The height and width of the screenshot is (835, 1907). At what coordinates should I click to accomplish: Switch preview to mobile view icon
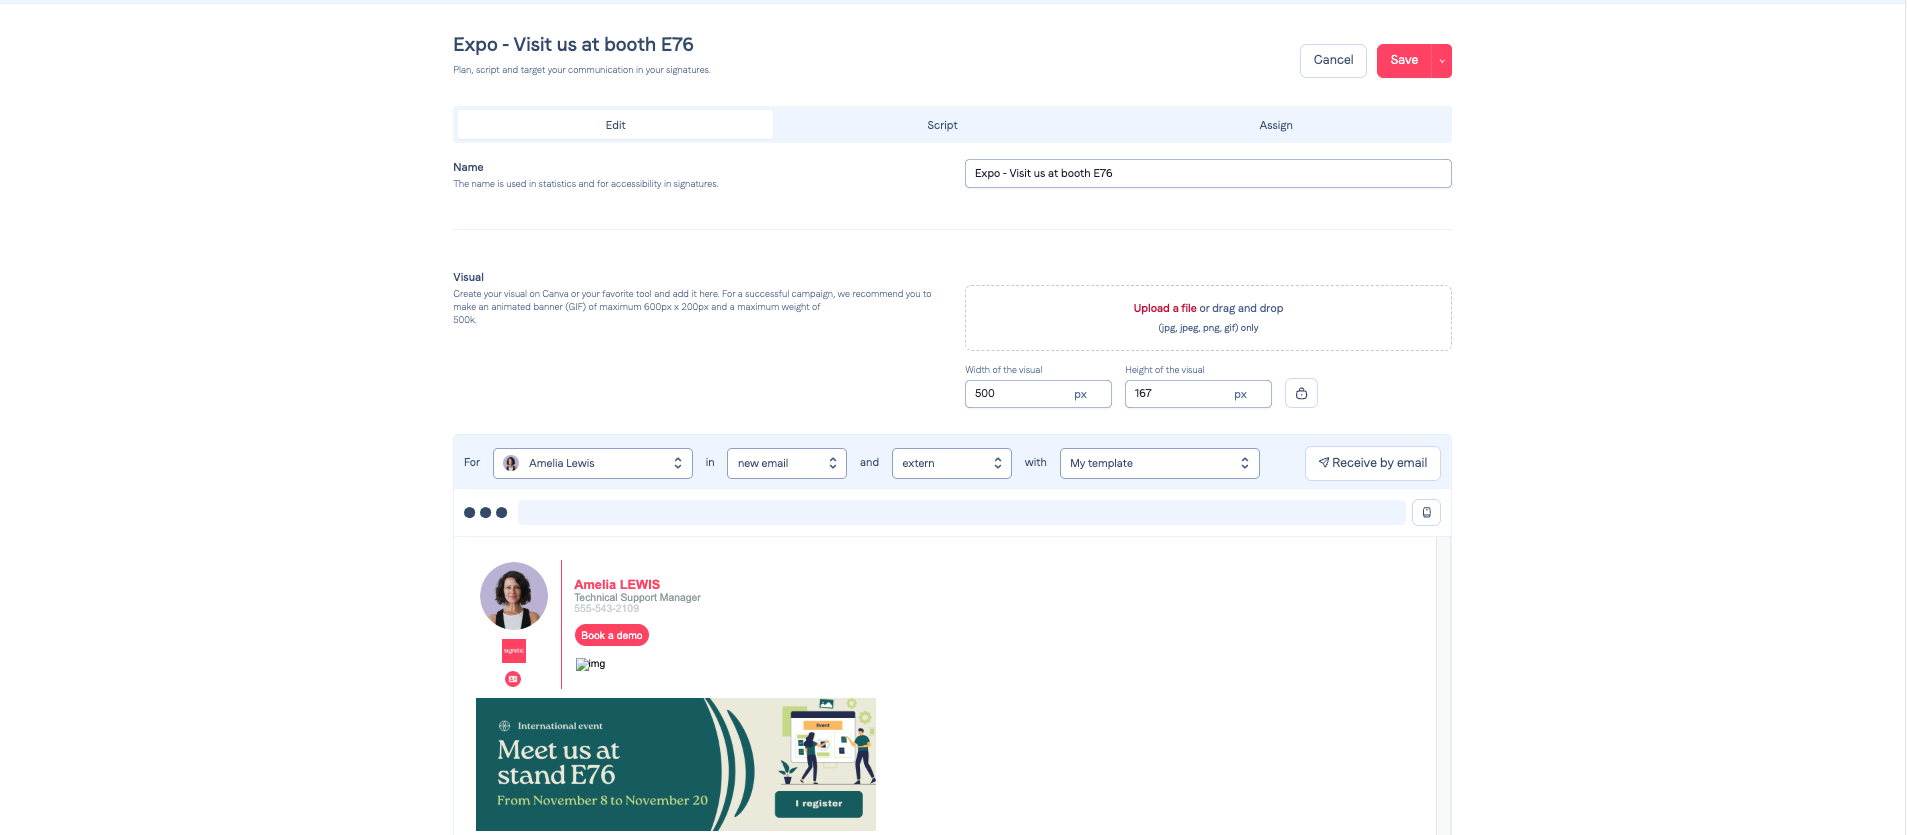[1426, 513]
